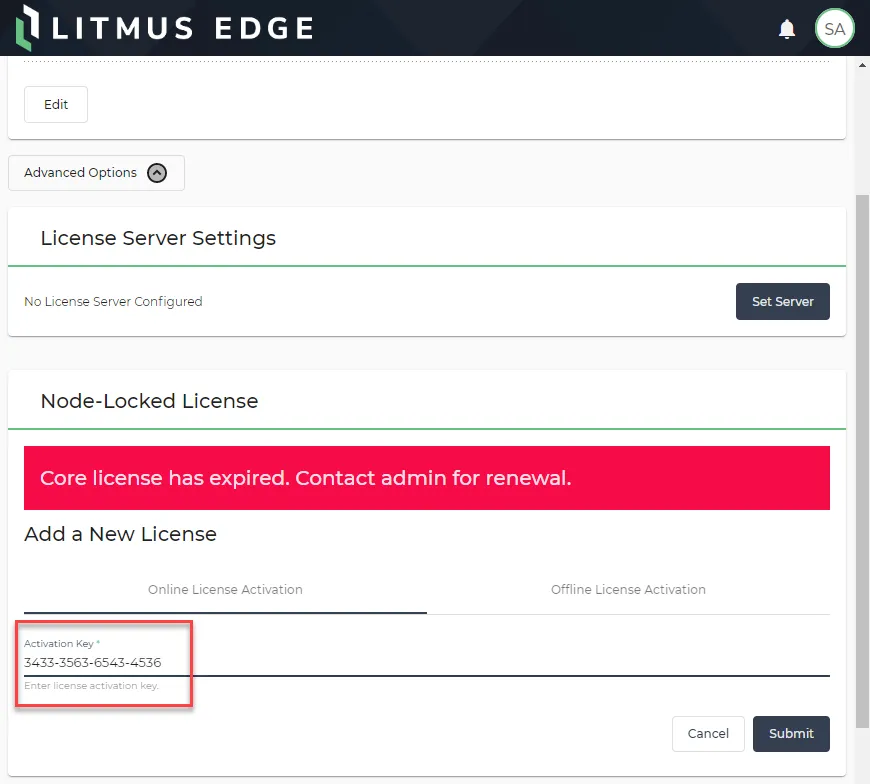The image size is (870, 784).
Task: Click Set Server button
Action: 782,301
